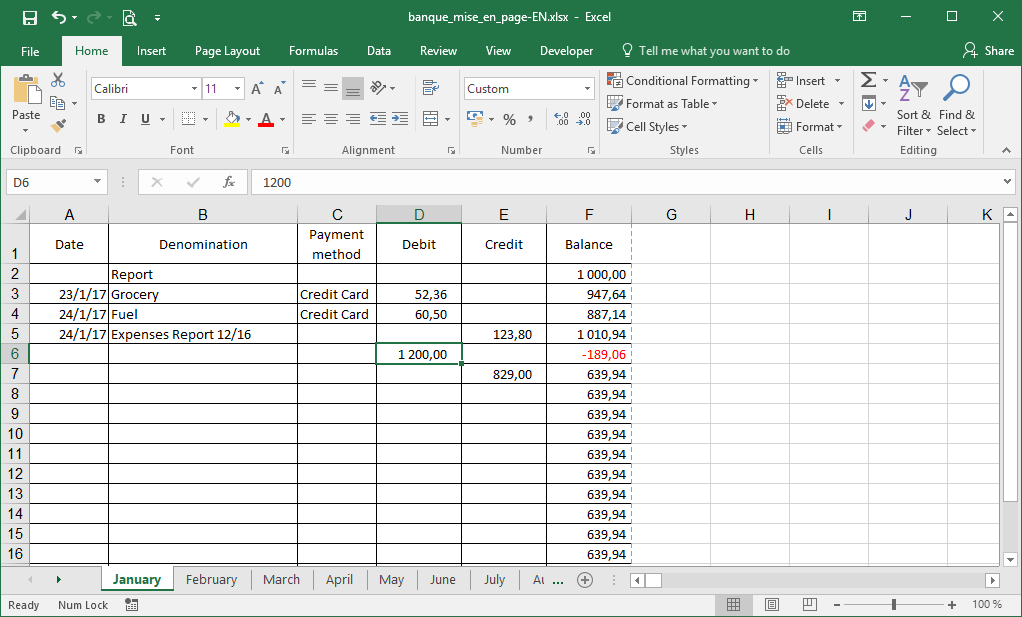Toggle bold formatting
The width and height of the screenshot is (1022, 617).
[x=101, y=119]
